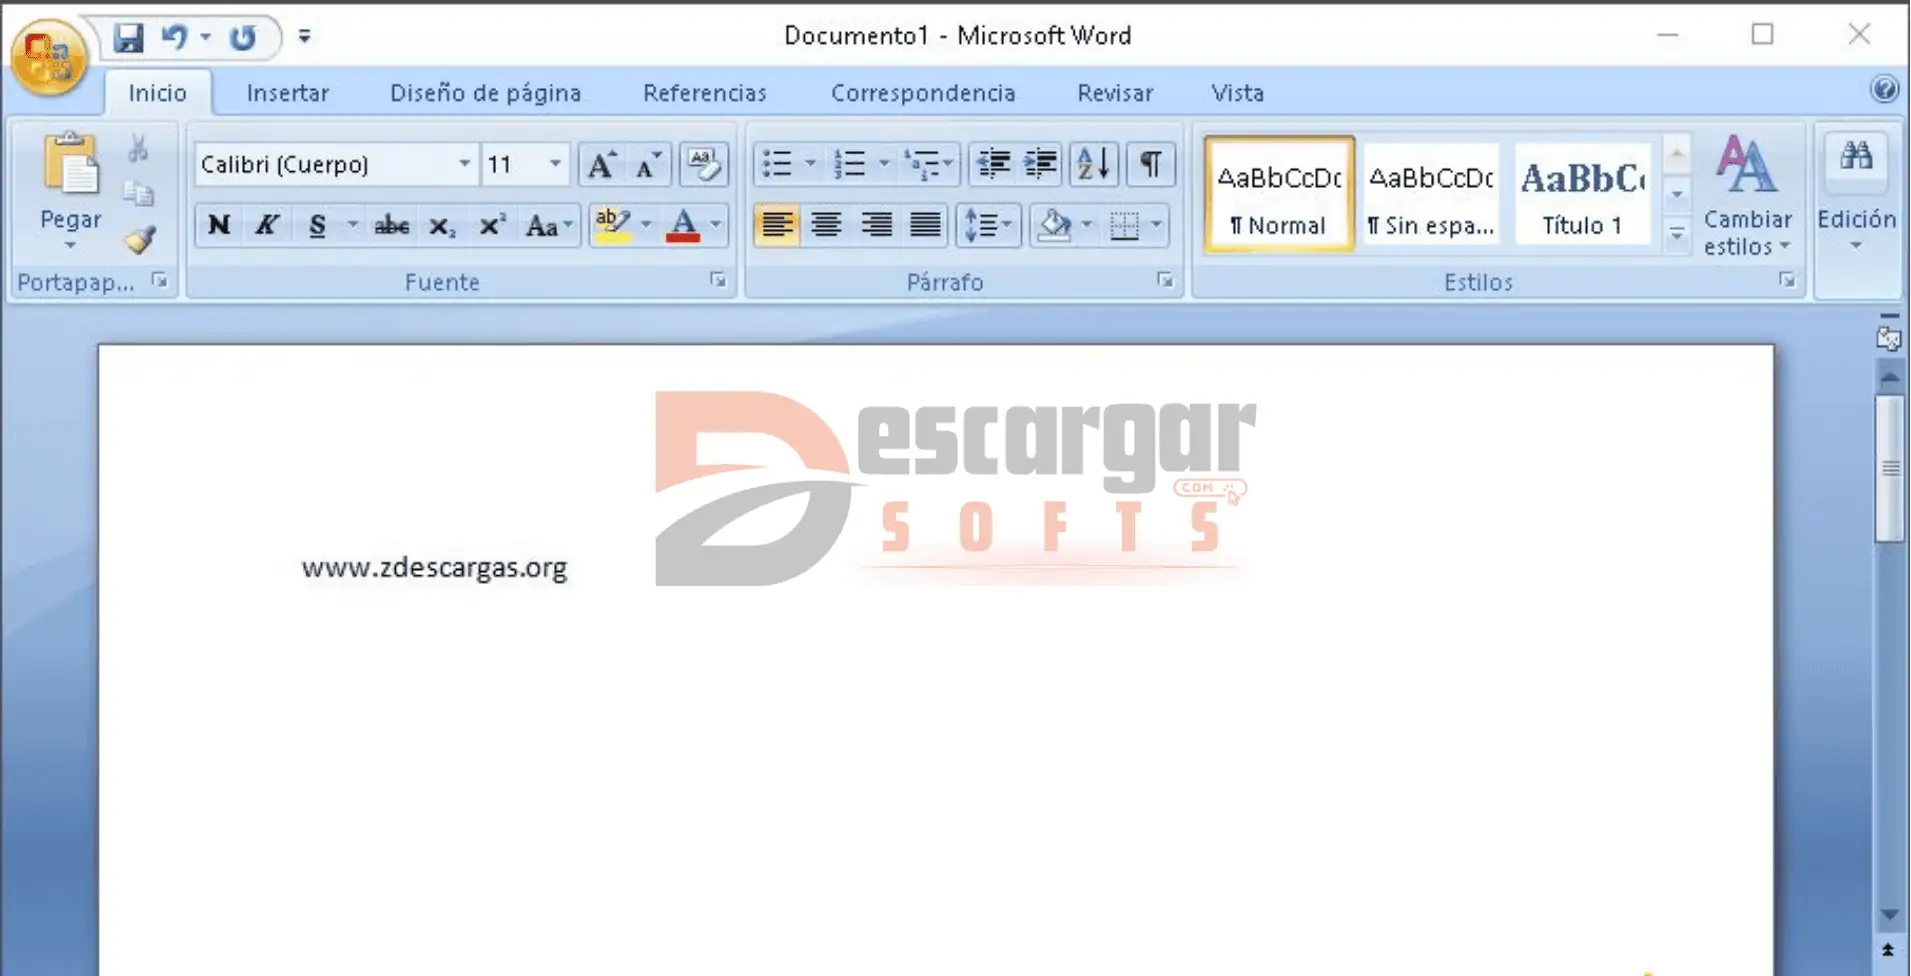Toggle subscript formatting
The image size is (1911, 976).
[442, 225]
